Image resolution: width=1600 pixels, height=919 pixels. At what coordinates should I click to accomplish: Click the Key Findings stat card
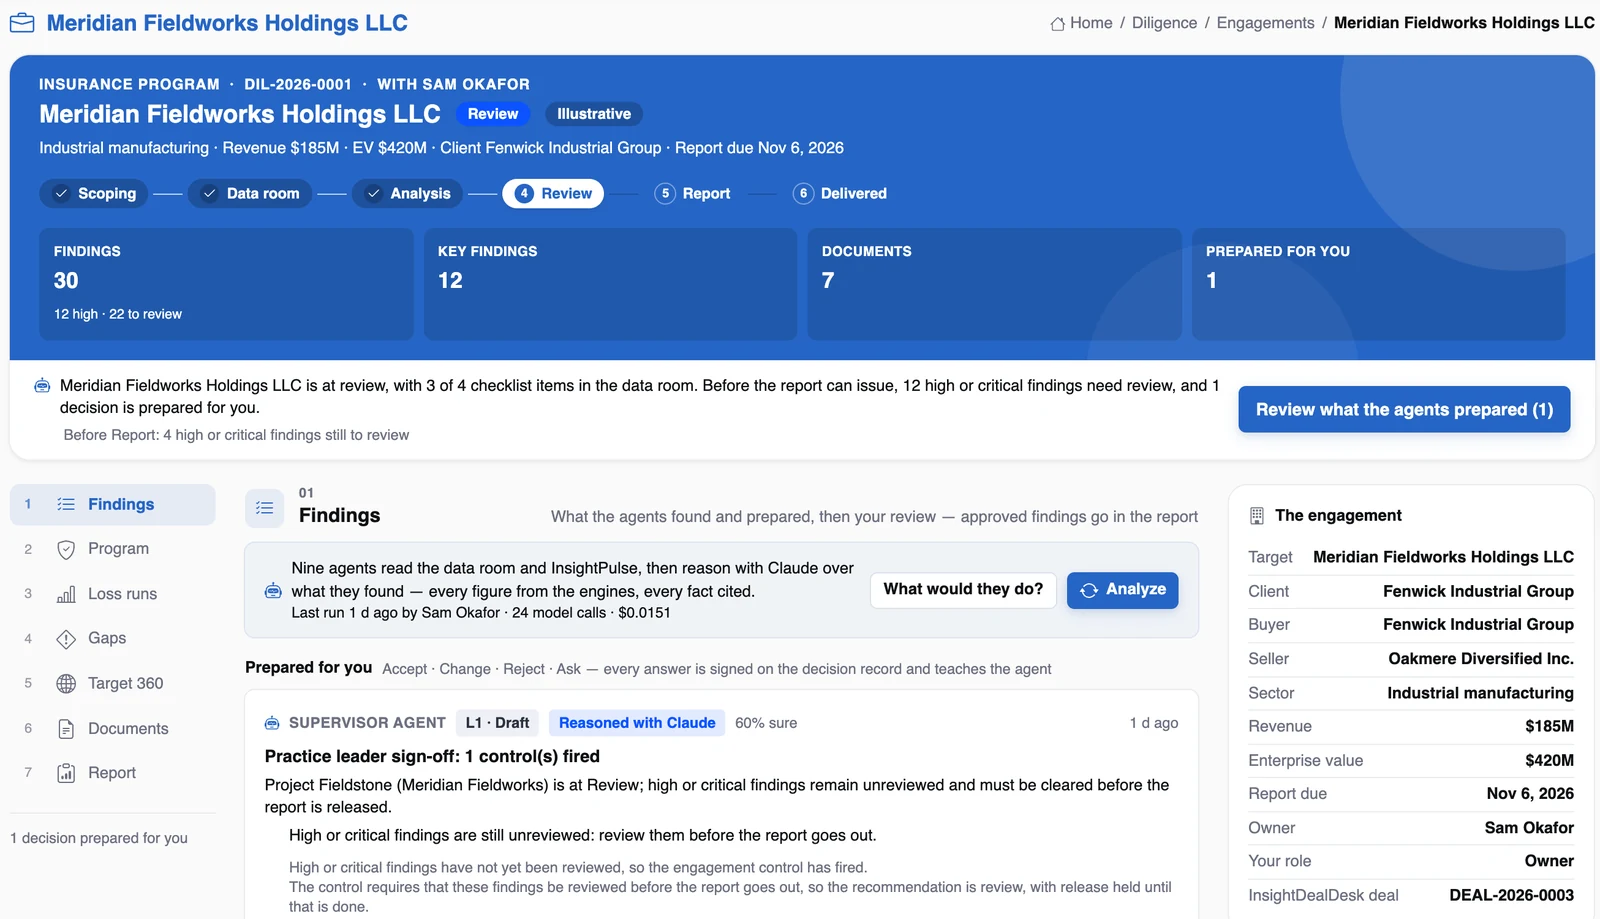pos(610,284)
